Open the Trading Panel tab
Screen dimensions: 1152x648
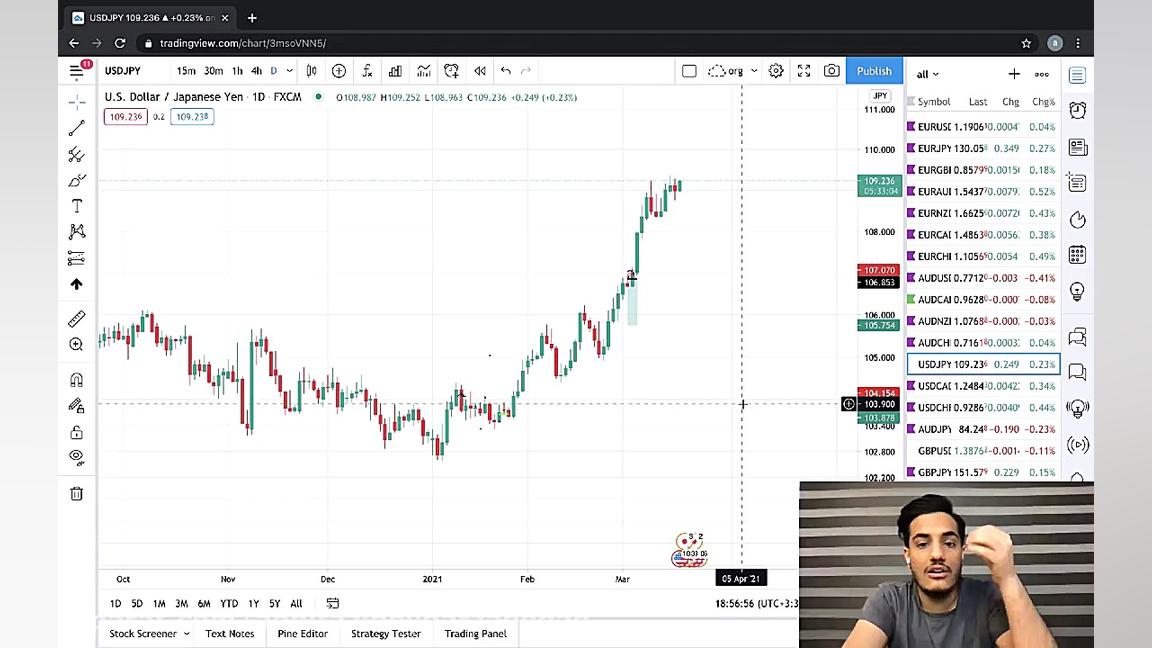(x=475, y=634)
